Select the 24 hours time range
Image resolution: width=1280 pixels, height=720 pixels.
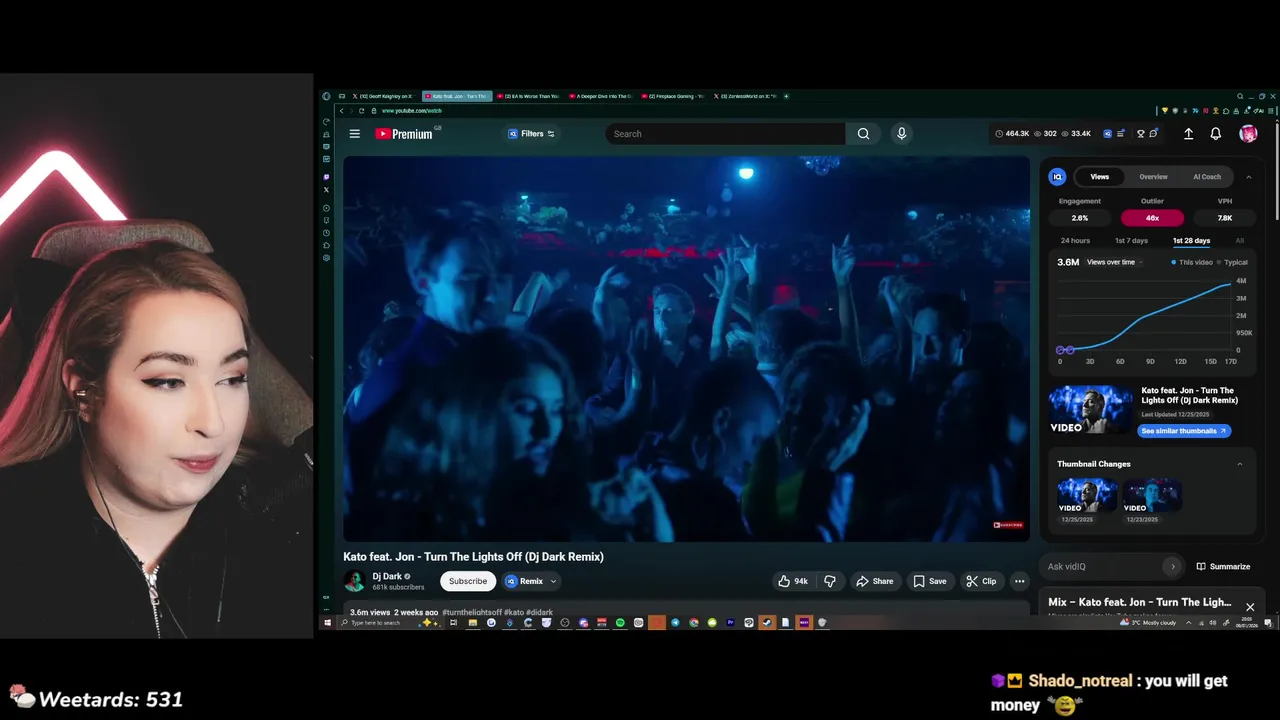tap(1075, 241)
